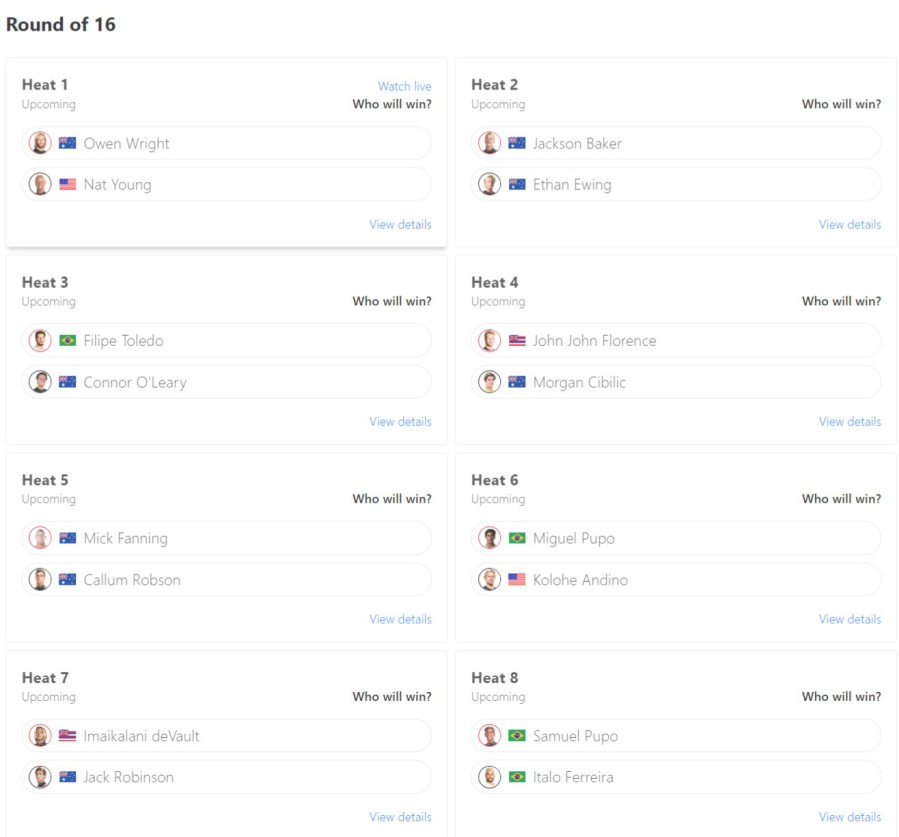Open View details for Heat 5
Viewport: 899px width, 837px height.
(x=400, y=619)
